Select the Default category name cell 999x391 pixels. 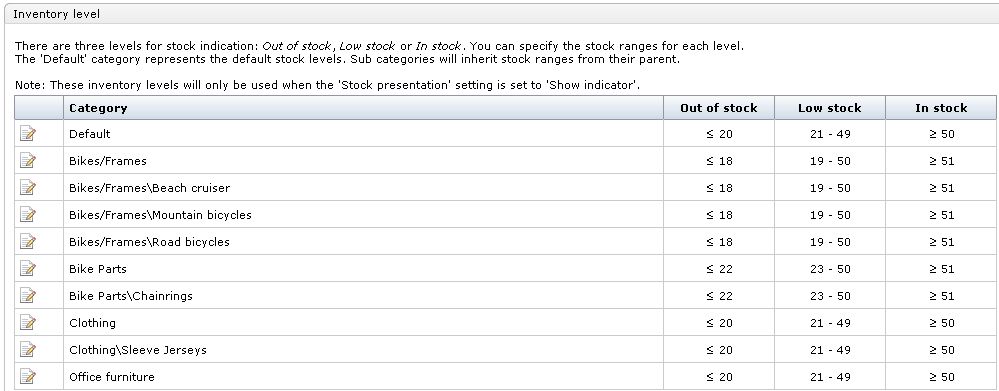pos(363,134)
